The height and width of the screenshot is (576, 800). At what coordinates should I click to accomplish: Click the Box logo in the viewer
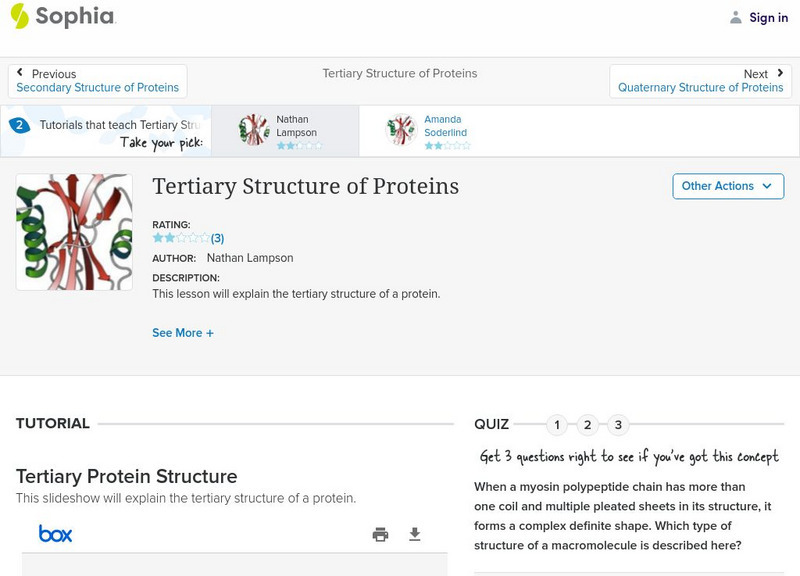click(x=55, y=534)
